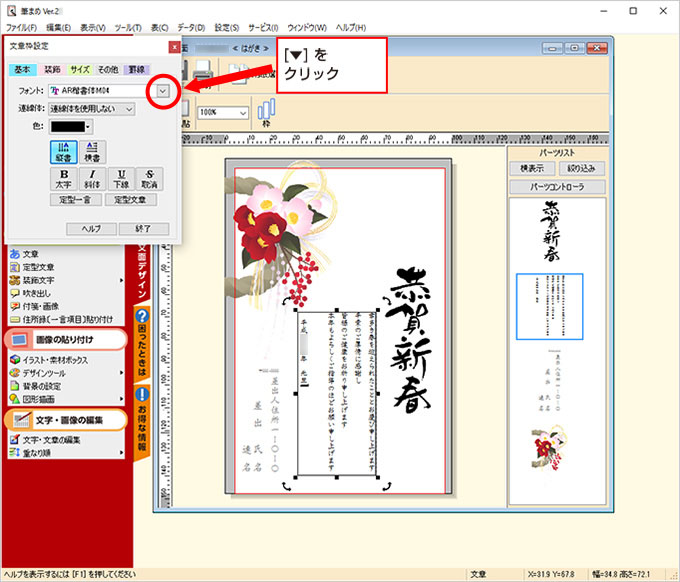The image size is (680, 582).
Task: Click the font field showing AR楷書体M04
Action: [x=102, y=91]
